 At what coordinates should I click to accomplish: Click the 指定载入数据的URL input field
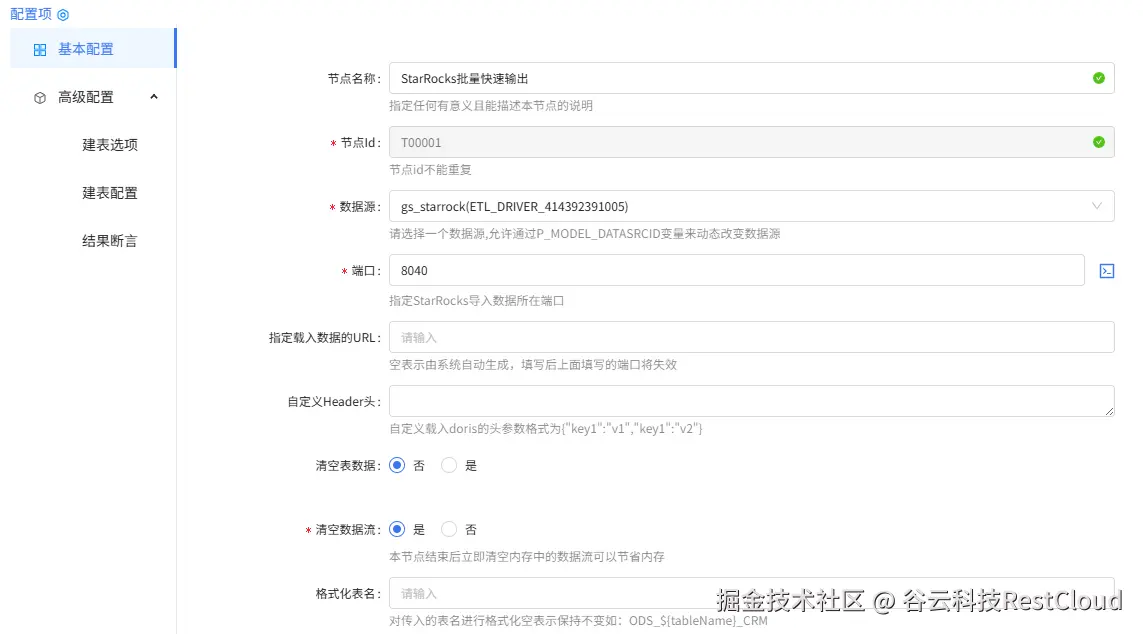click(752, 337)
